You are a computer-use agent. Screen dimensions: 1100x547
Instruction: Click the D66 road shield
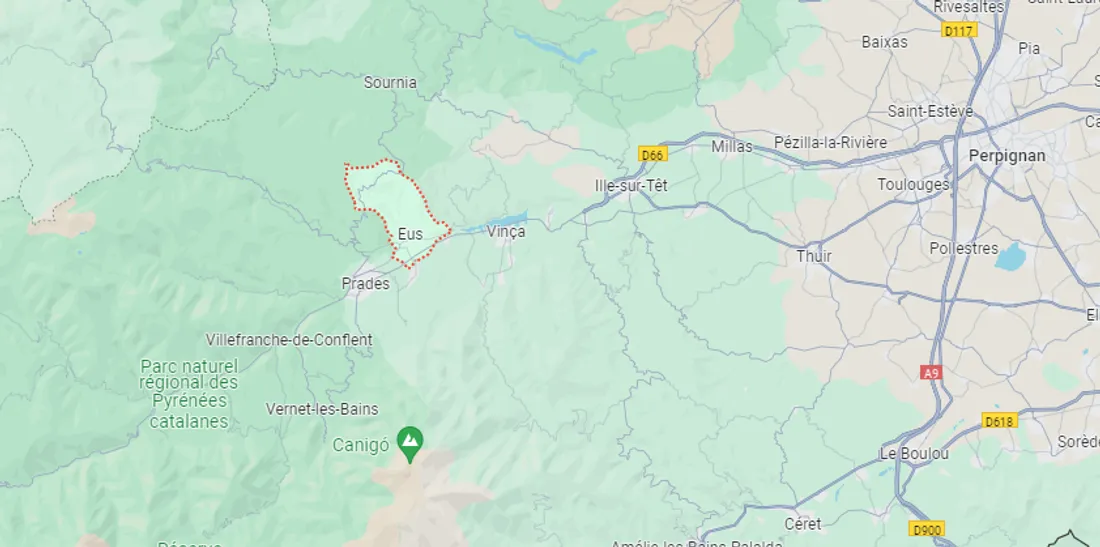pyautogui.click(x=652, y=154)
